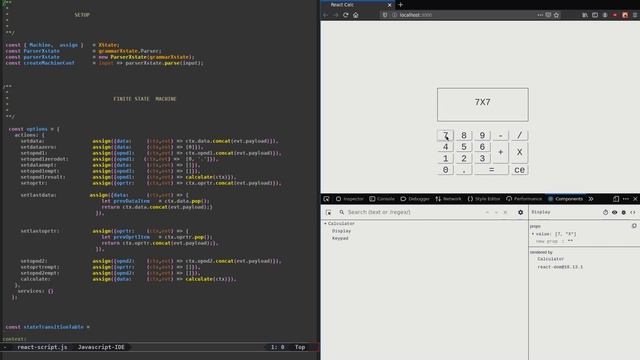This screenshot has height=360, width=640.
Task: Click Javascript-IDE mode in editor status line
Action: [101, 347]
